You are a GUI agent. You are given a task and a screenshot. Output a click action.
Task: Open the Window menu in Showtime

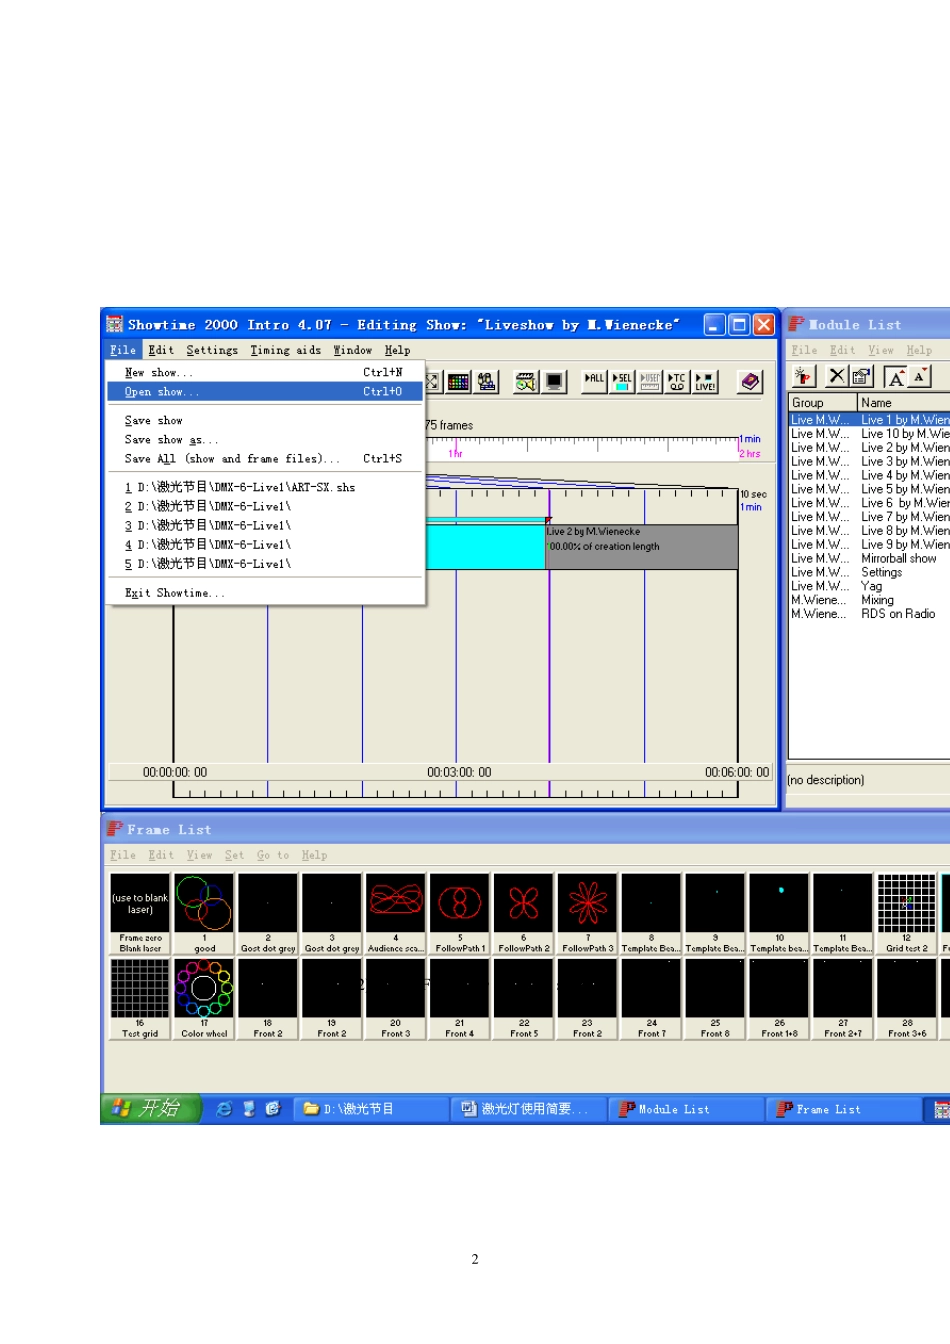pyautogui.click(x=353, y=350)
